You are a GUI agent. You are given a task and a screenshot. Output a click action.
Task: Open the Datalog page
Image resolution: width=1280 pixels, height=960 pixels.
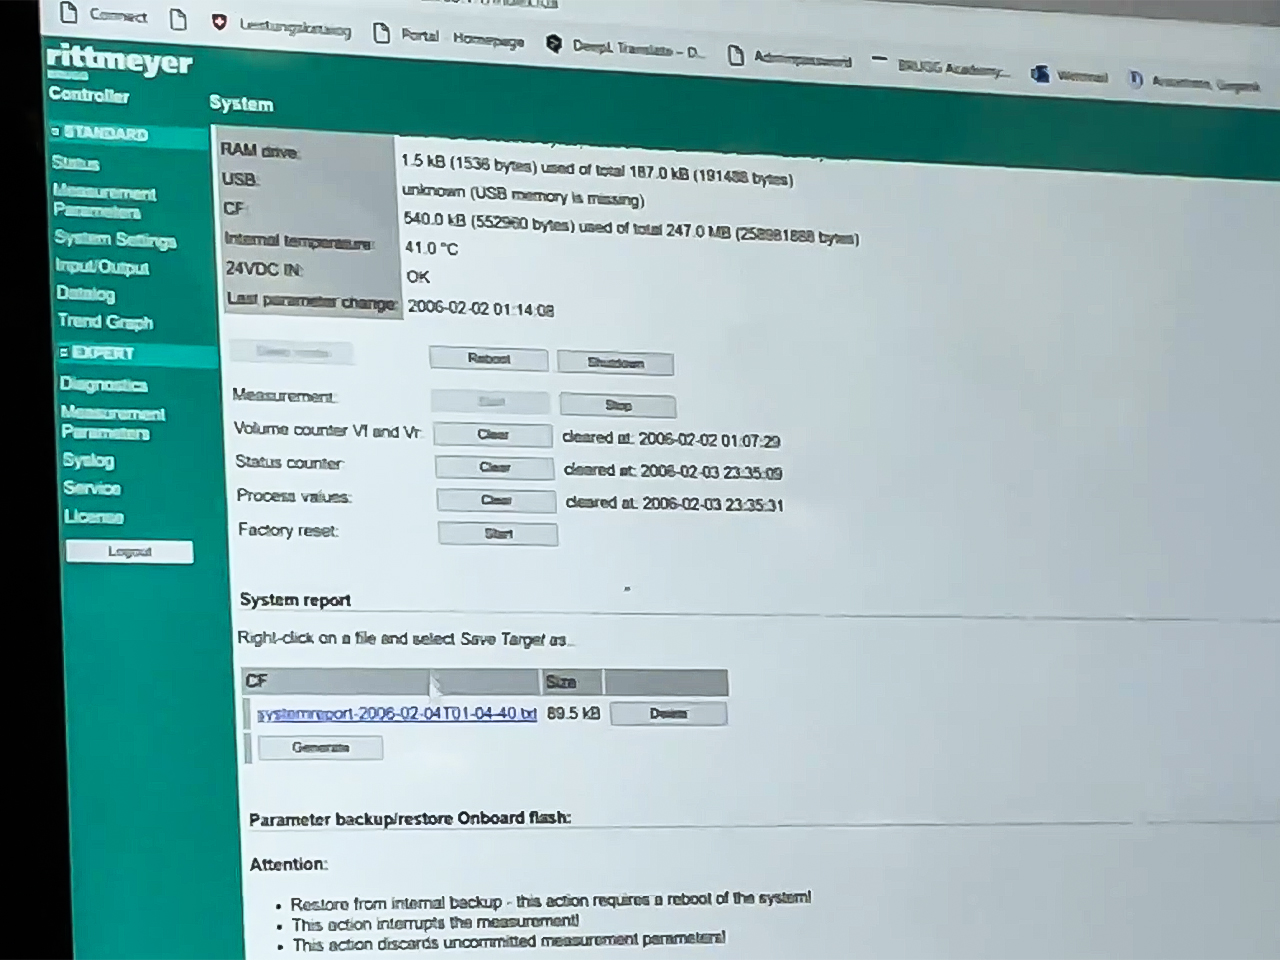(x=86, y=294)
